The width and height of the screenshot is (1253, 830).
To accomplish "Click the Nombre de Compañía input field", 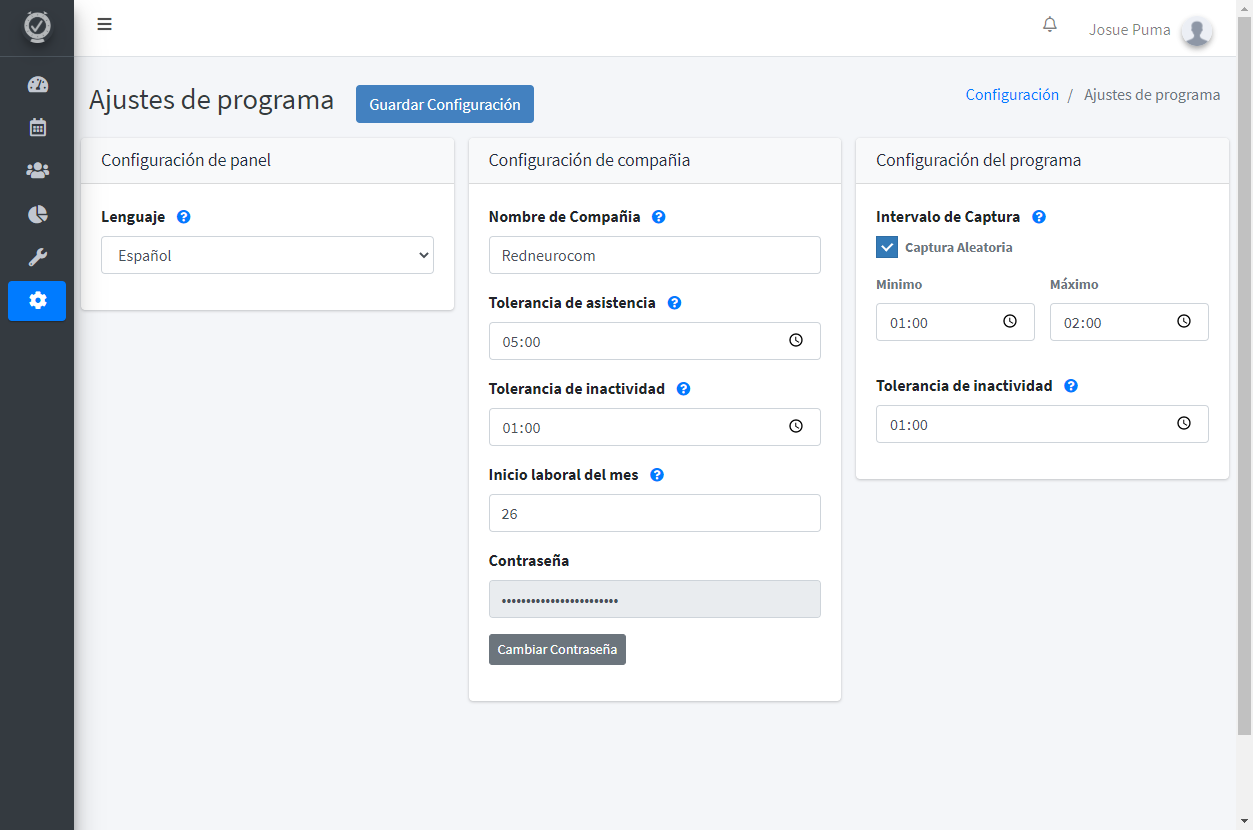I will (x=655, y=255).
